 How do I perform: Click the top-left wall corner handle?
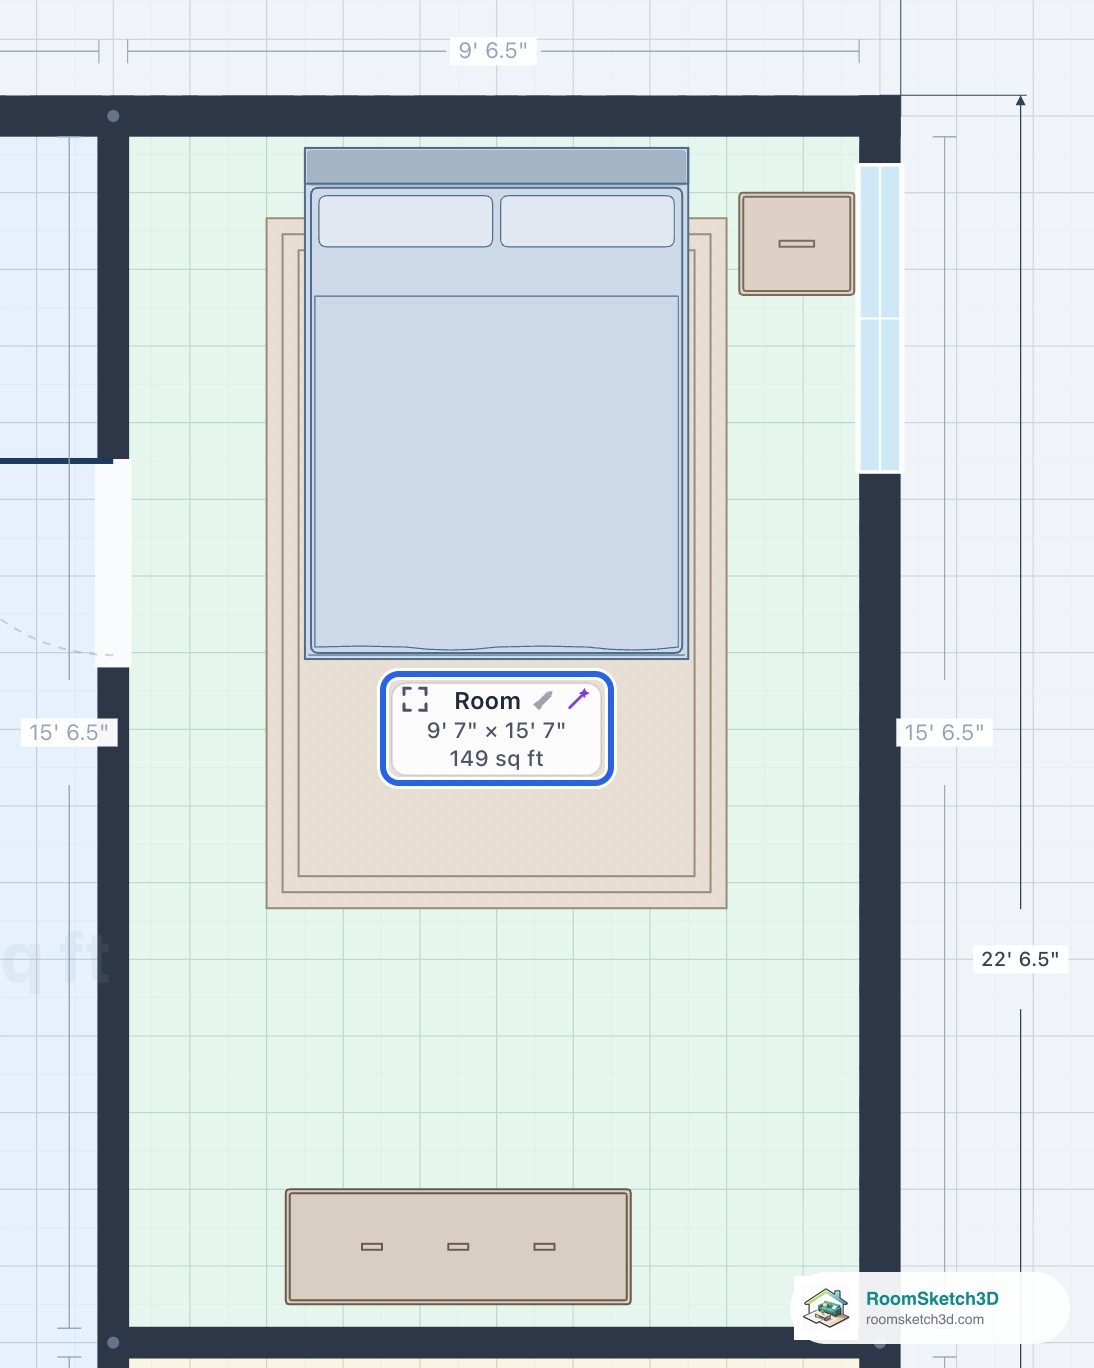pyautogui.click(x=113, y=116)
